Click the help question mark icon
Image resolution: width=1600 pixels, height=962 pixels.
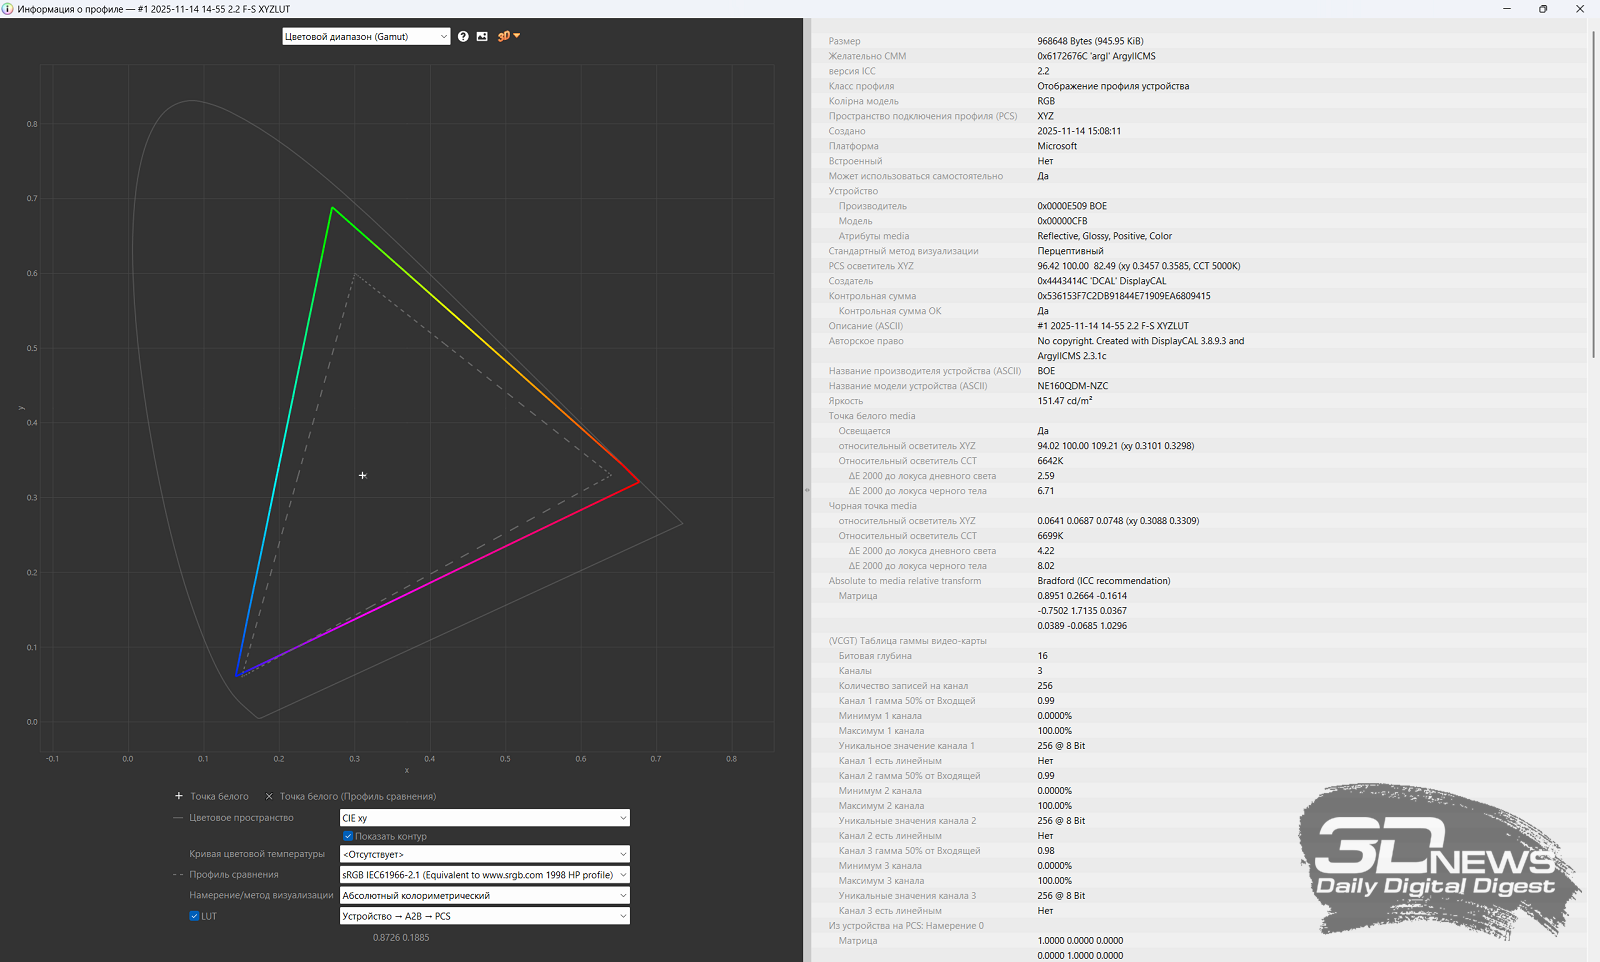pyautogui.click(x=463, y=36)
